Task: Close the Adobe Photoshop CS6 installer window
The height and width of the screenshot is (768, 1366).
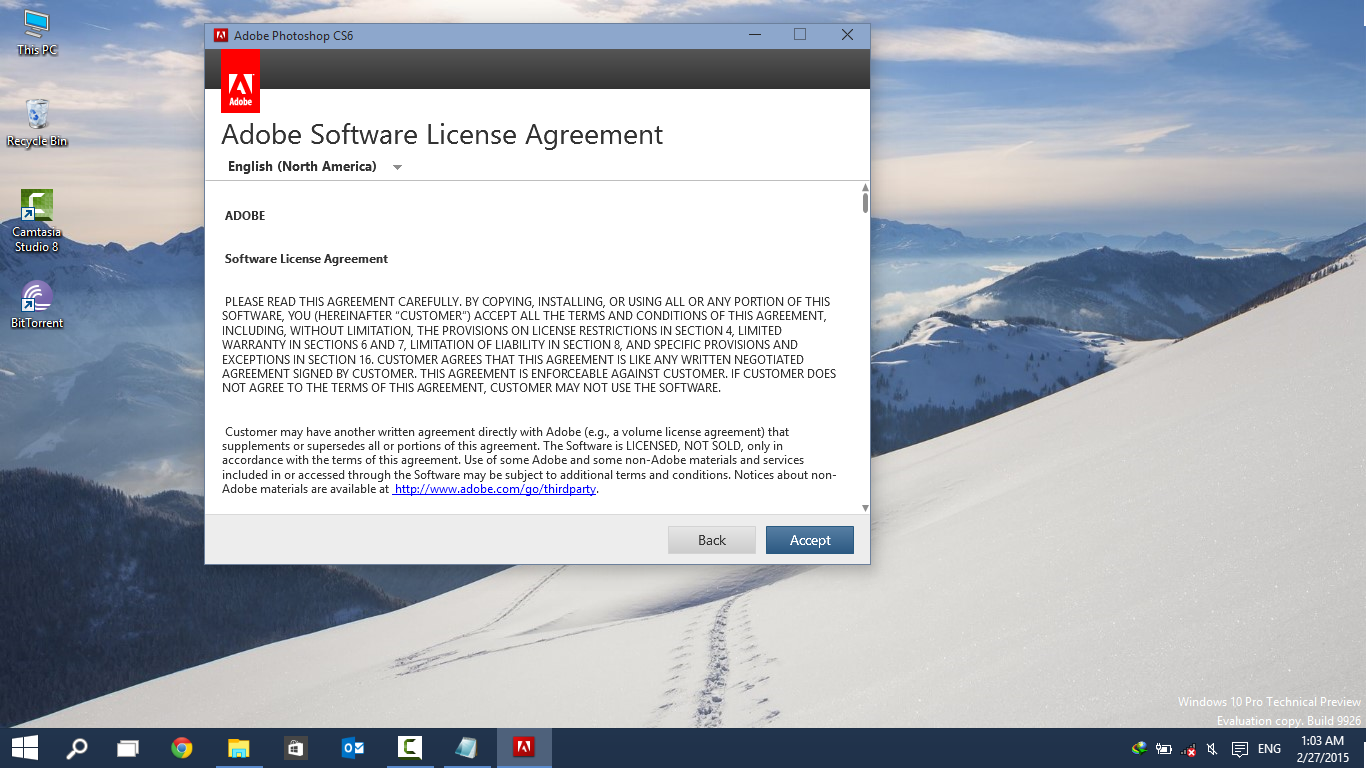Action: click(x=847, y=35)
